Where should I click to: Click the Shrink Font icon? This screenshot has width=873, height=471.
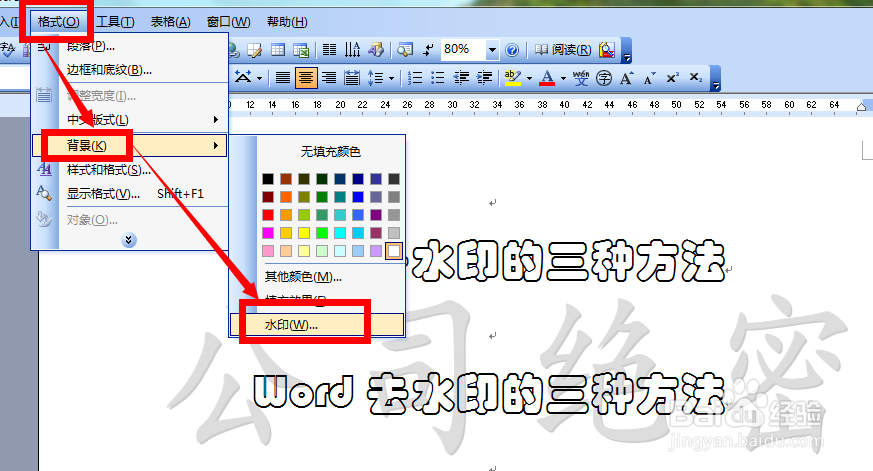tap(649, 77)
